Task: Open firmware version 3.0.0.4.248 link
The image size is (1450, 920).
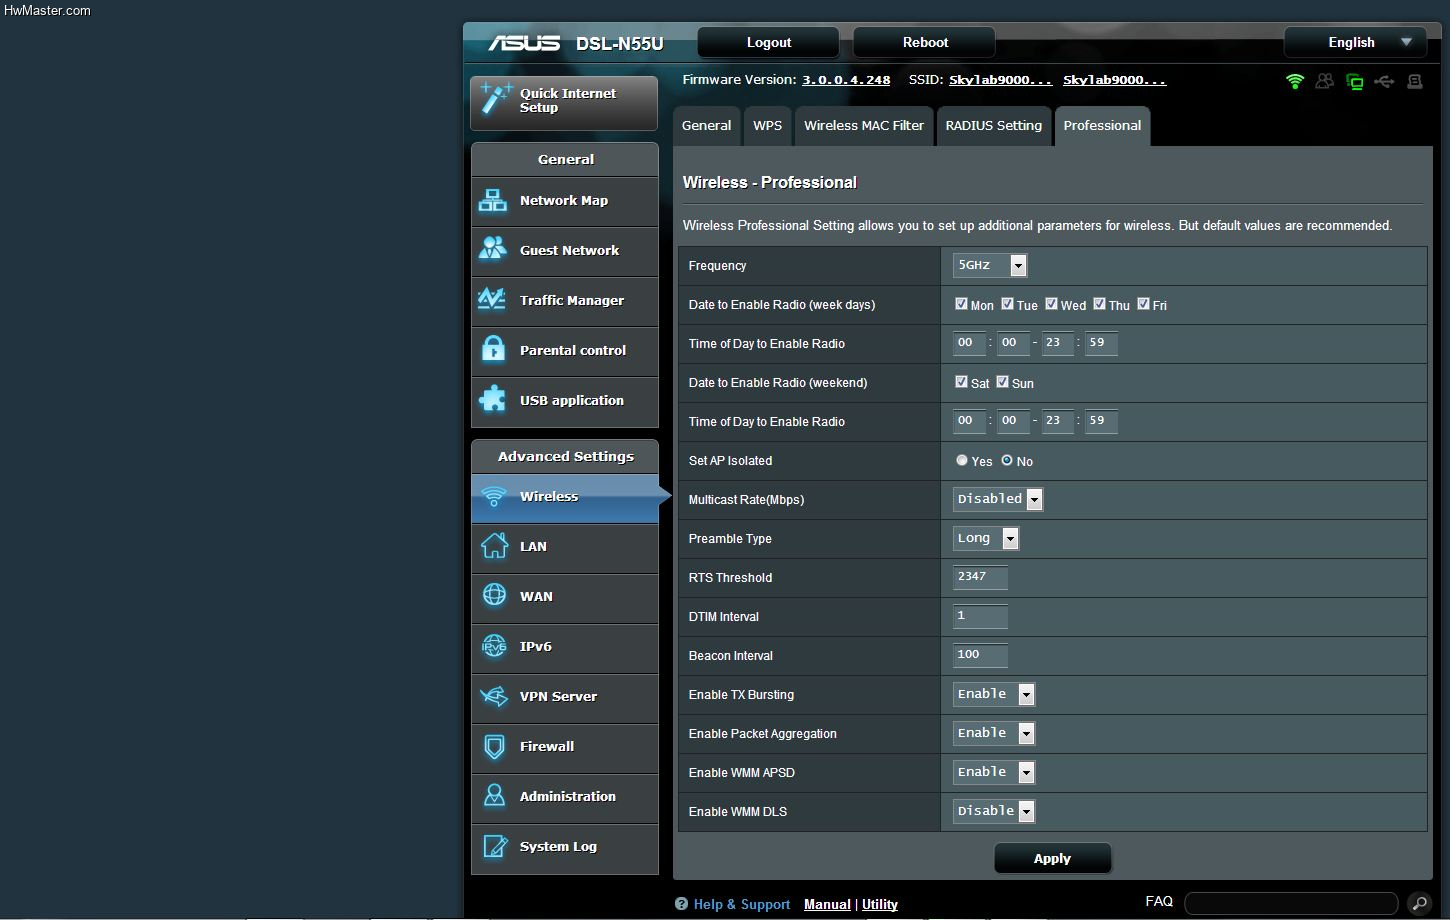Action: click(846, 80)
